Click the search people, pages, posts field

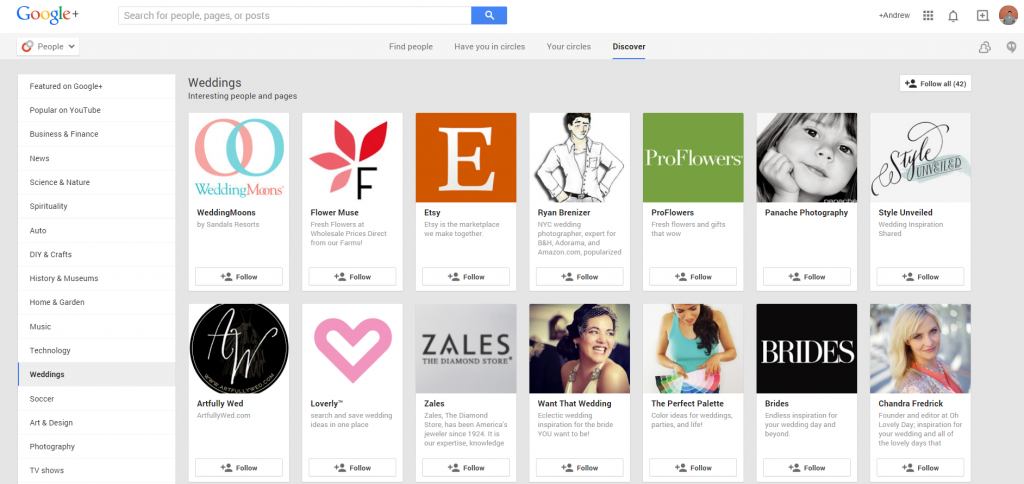click(x=295, y=16)
